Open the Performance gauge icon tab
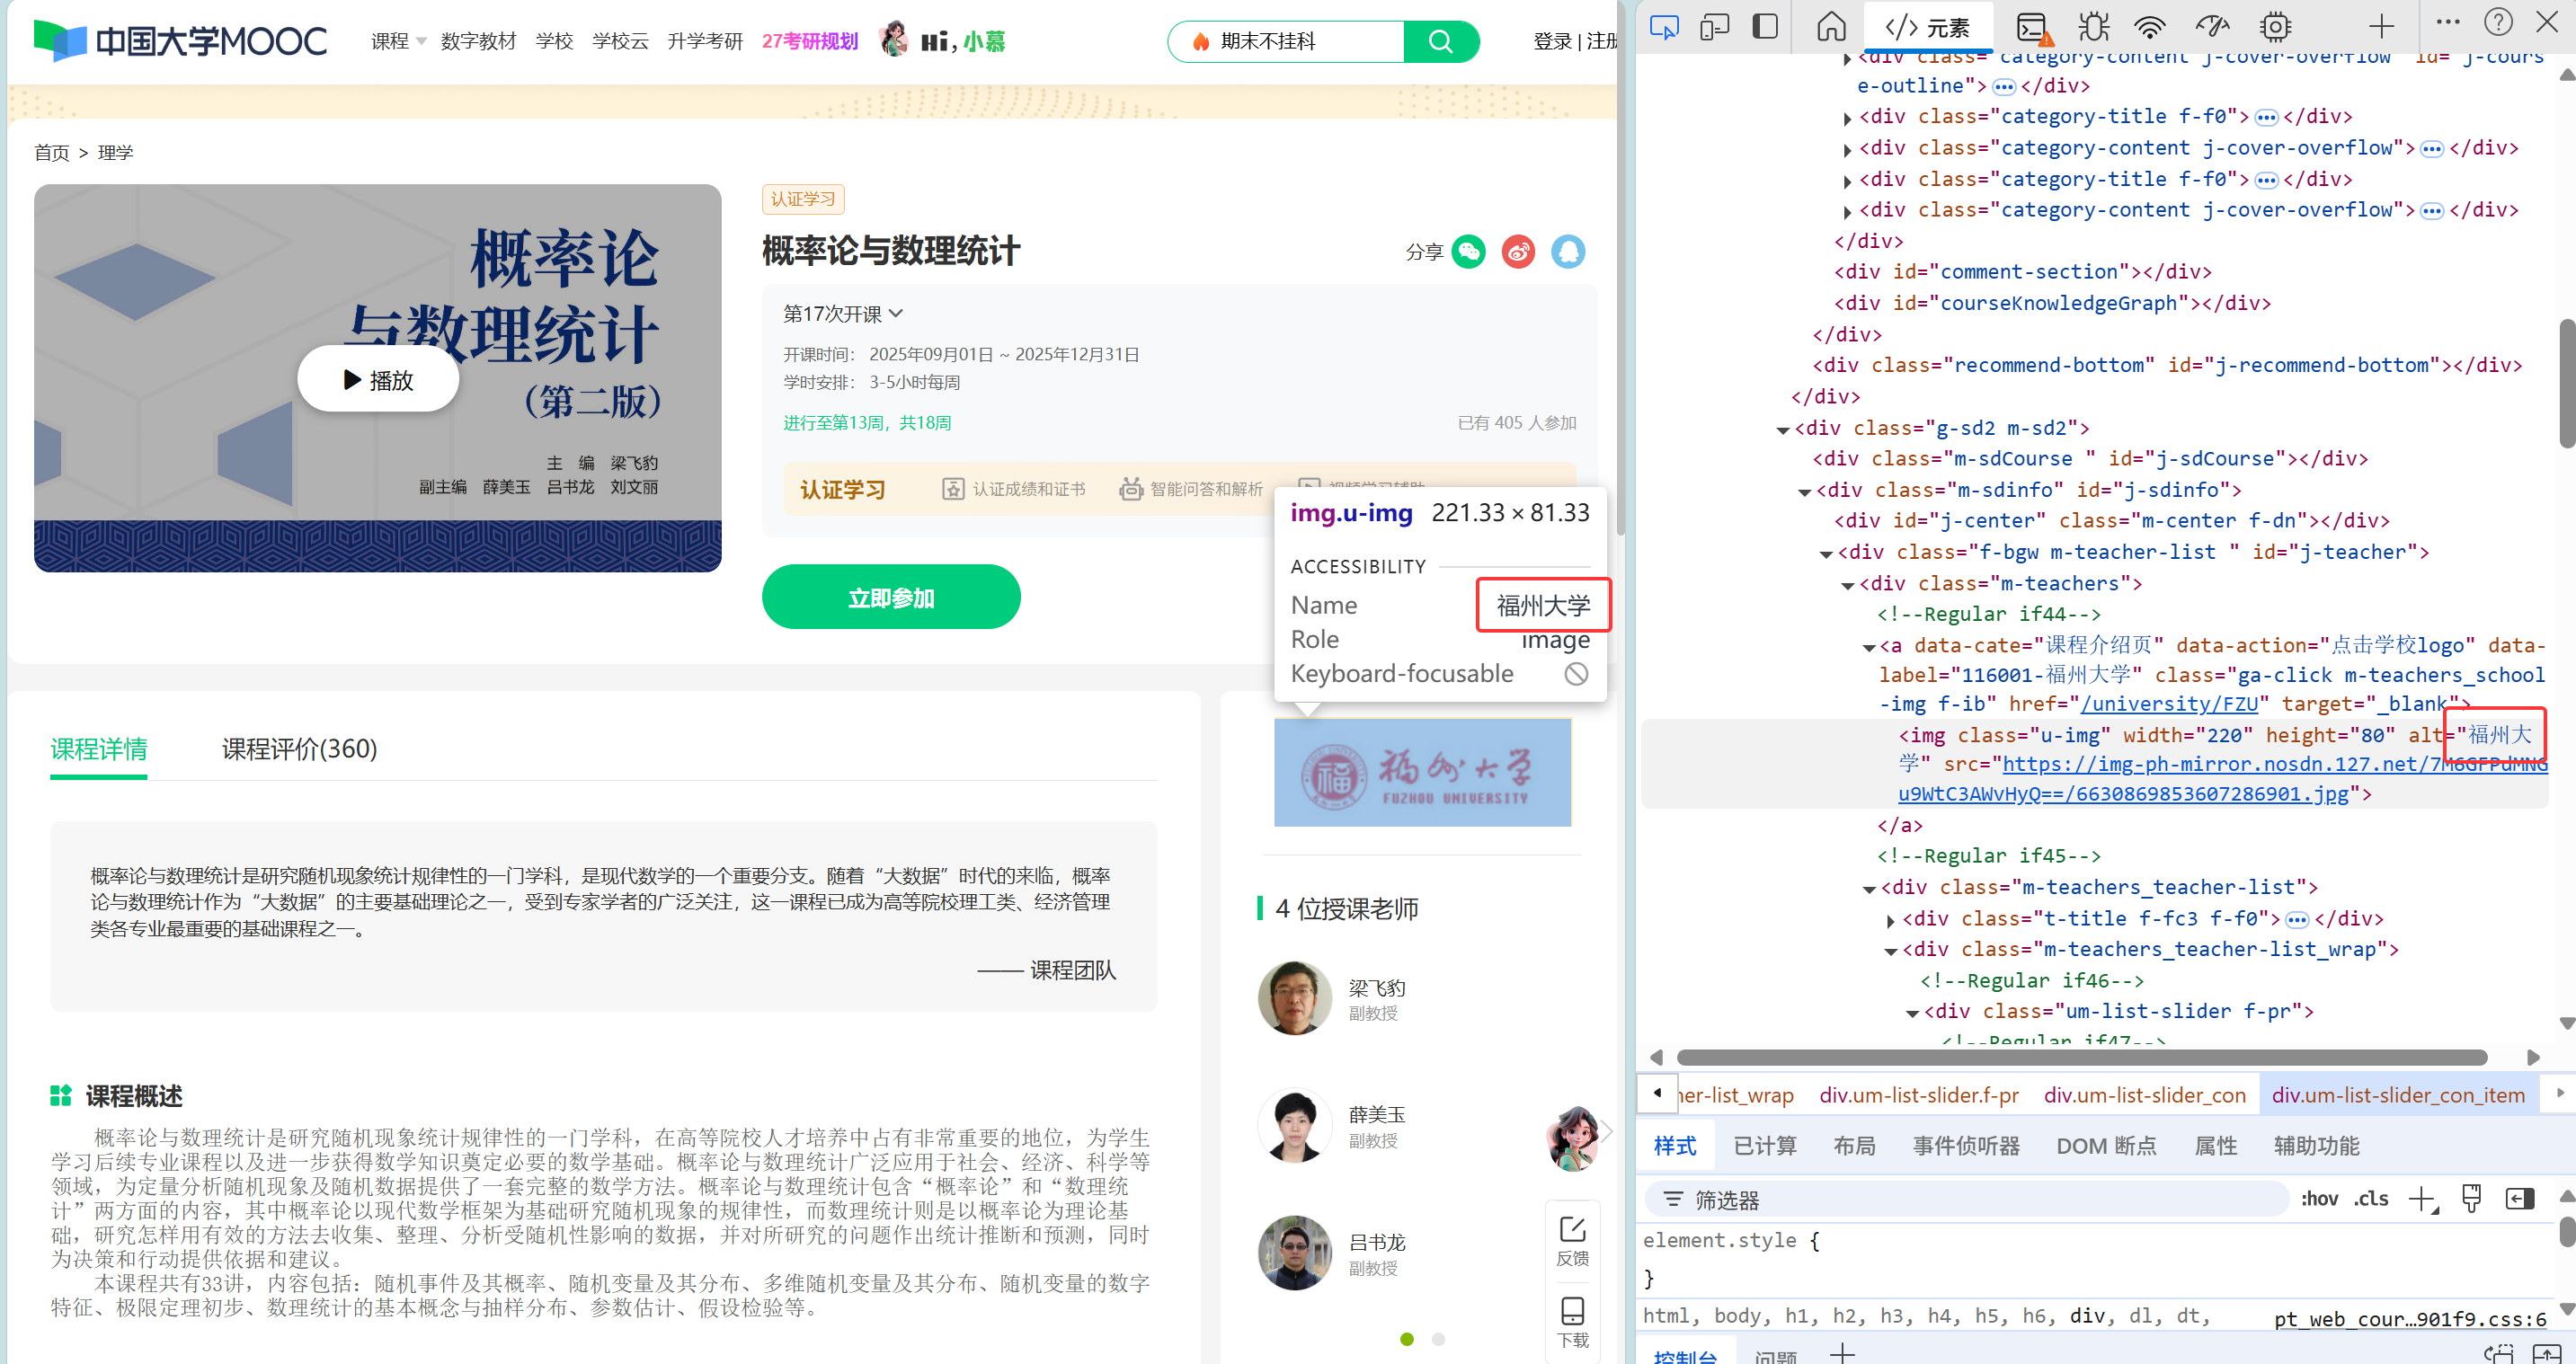Screen dimensions: 2576x1364 [2211, 27]
